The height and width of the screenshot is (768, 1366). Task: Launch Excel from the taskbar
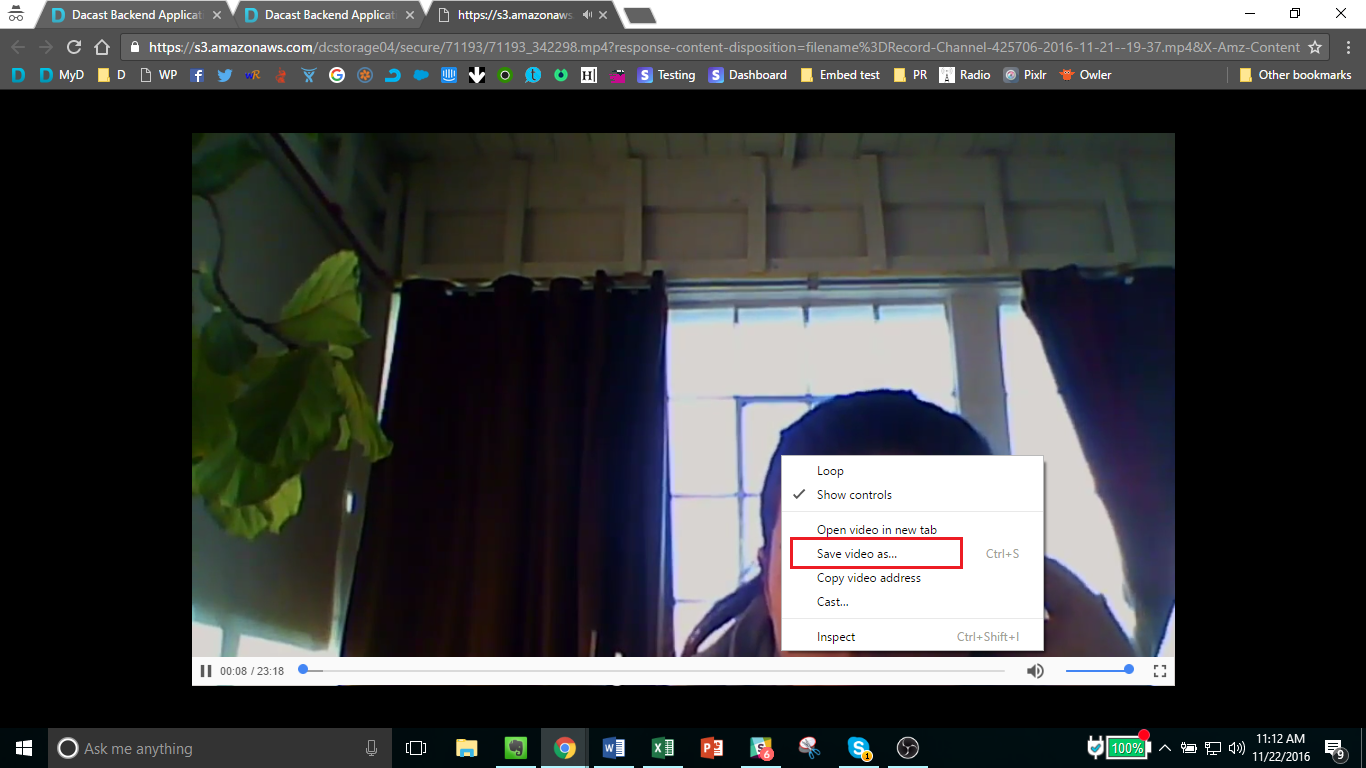tap(663, 748)
